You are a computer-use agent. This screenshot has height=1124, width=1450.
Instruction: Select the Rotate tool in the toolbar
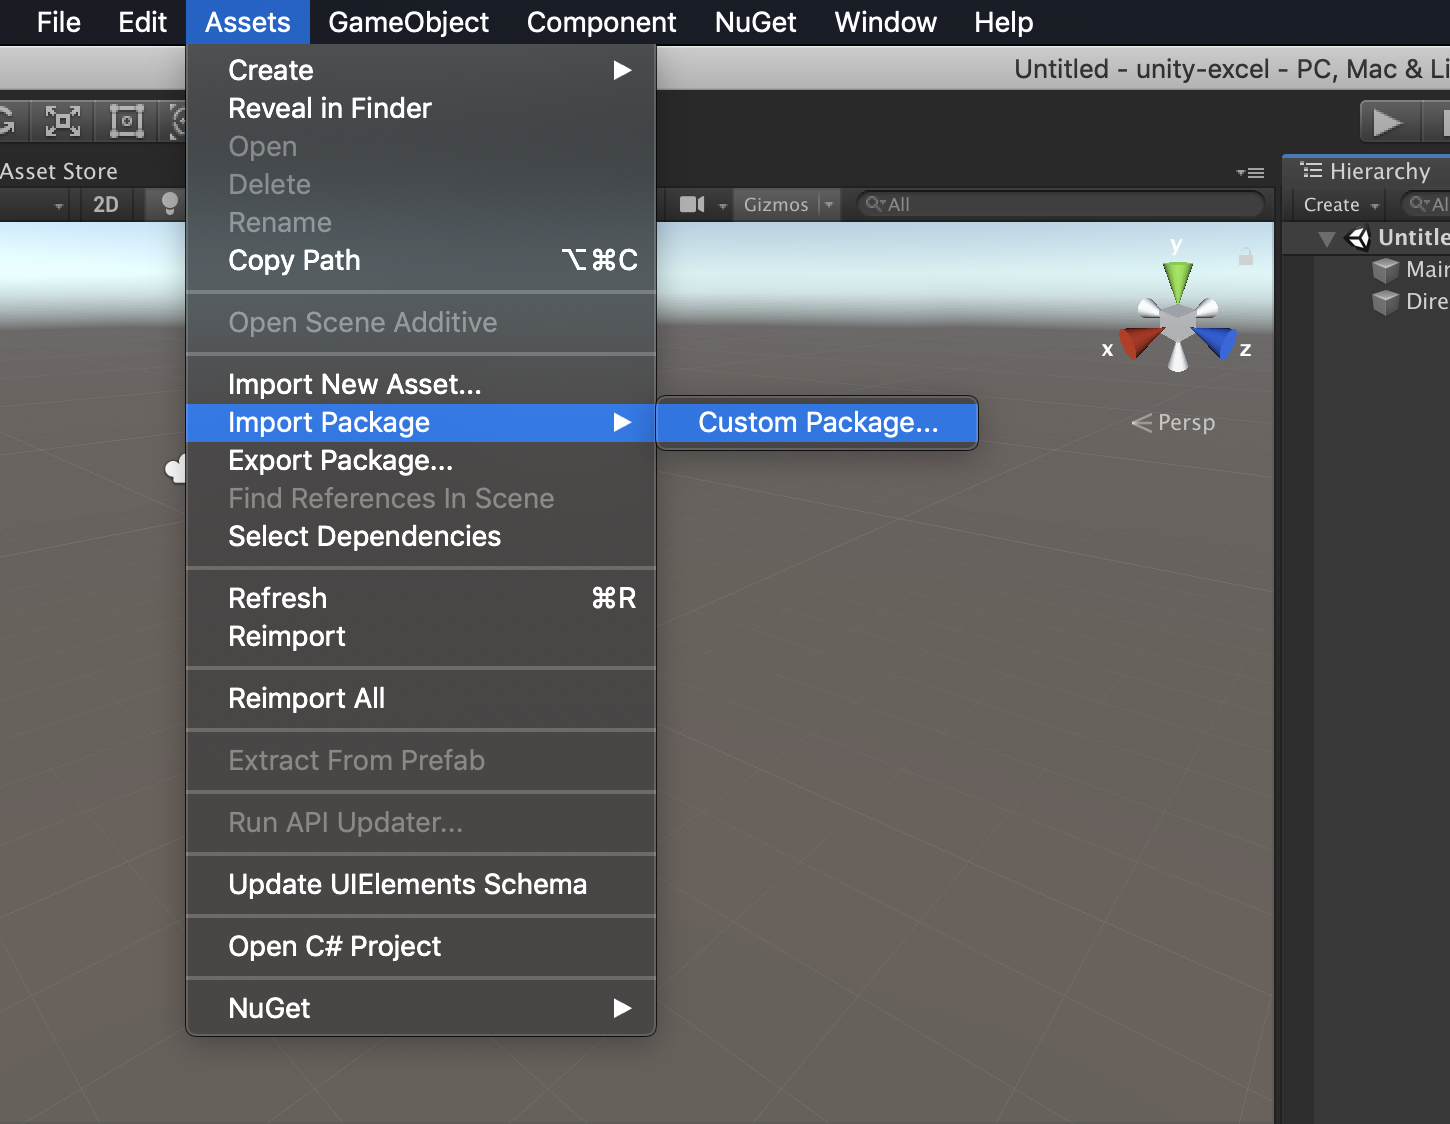click(8, 120)
